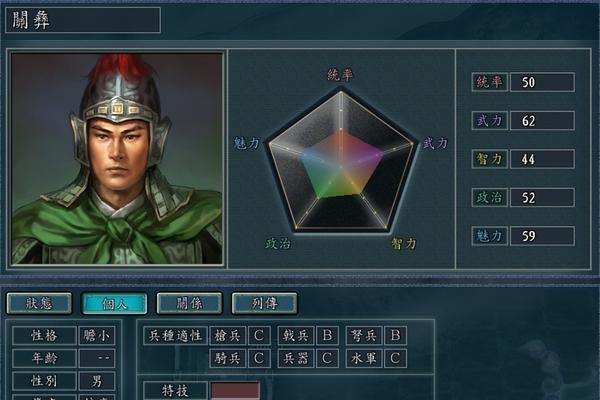
Task: Click the character name field 關彝
Action: pos(83,20)
